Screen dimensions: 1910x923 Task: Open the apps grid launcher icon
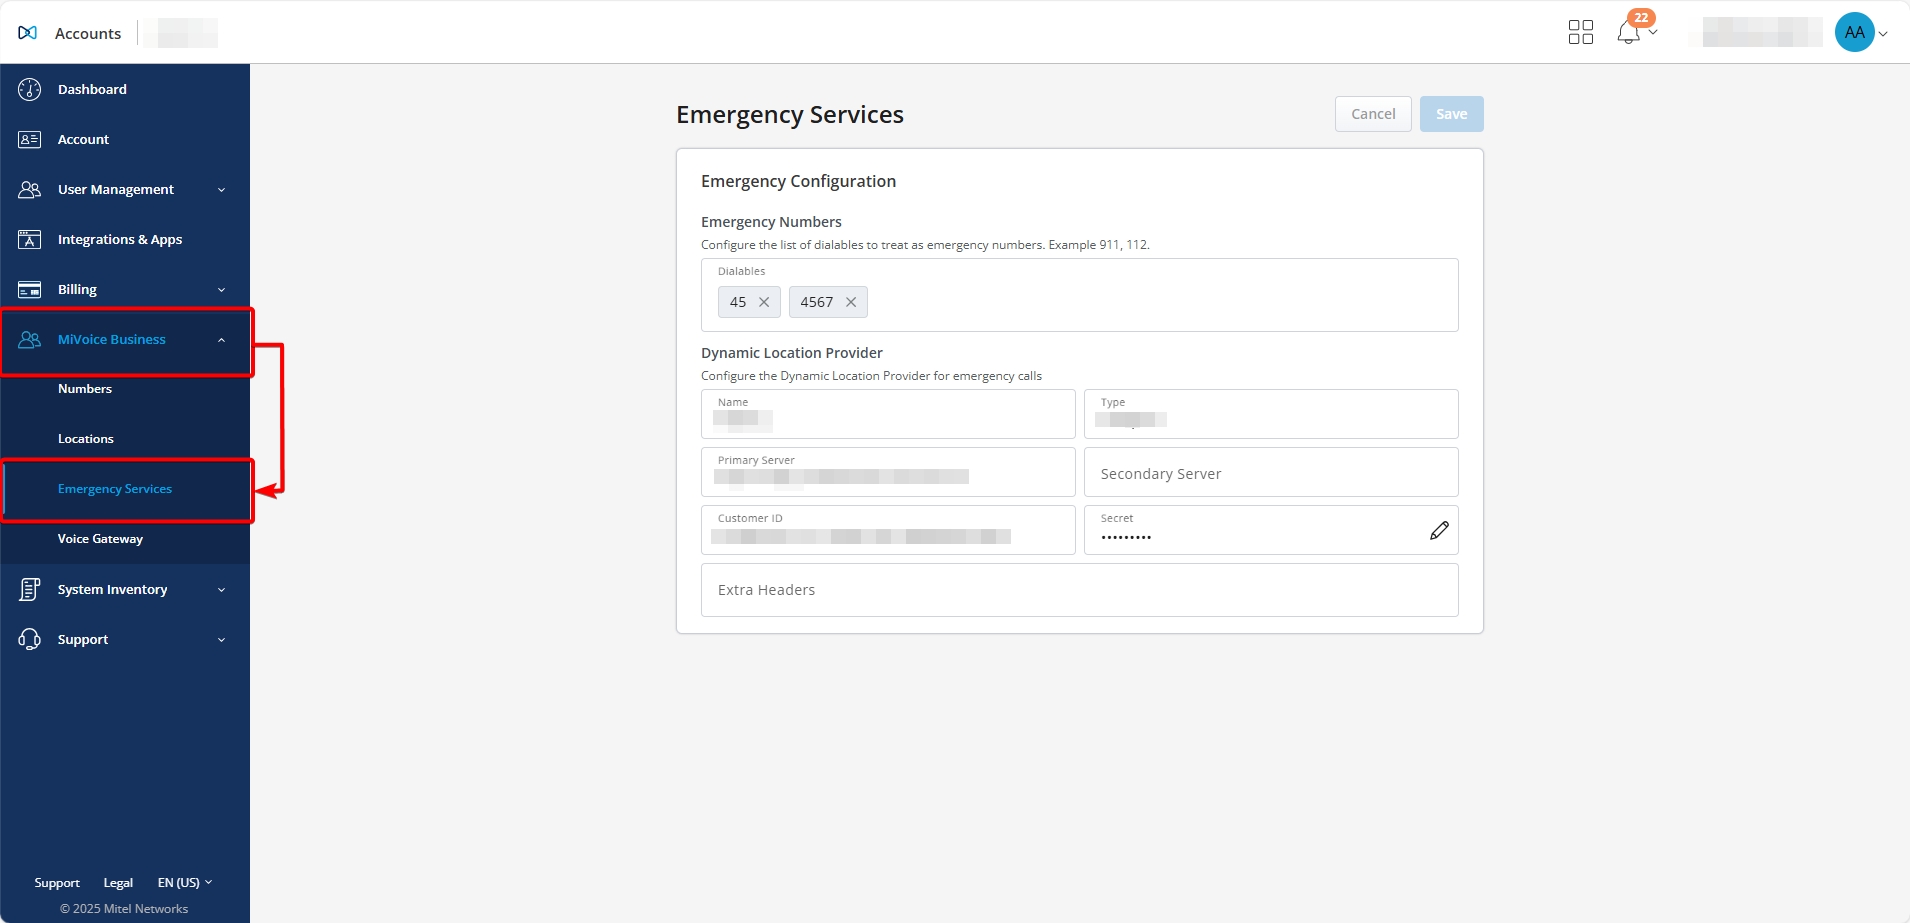click(1581, 32)
